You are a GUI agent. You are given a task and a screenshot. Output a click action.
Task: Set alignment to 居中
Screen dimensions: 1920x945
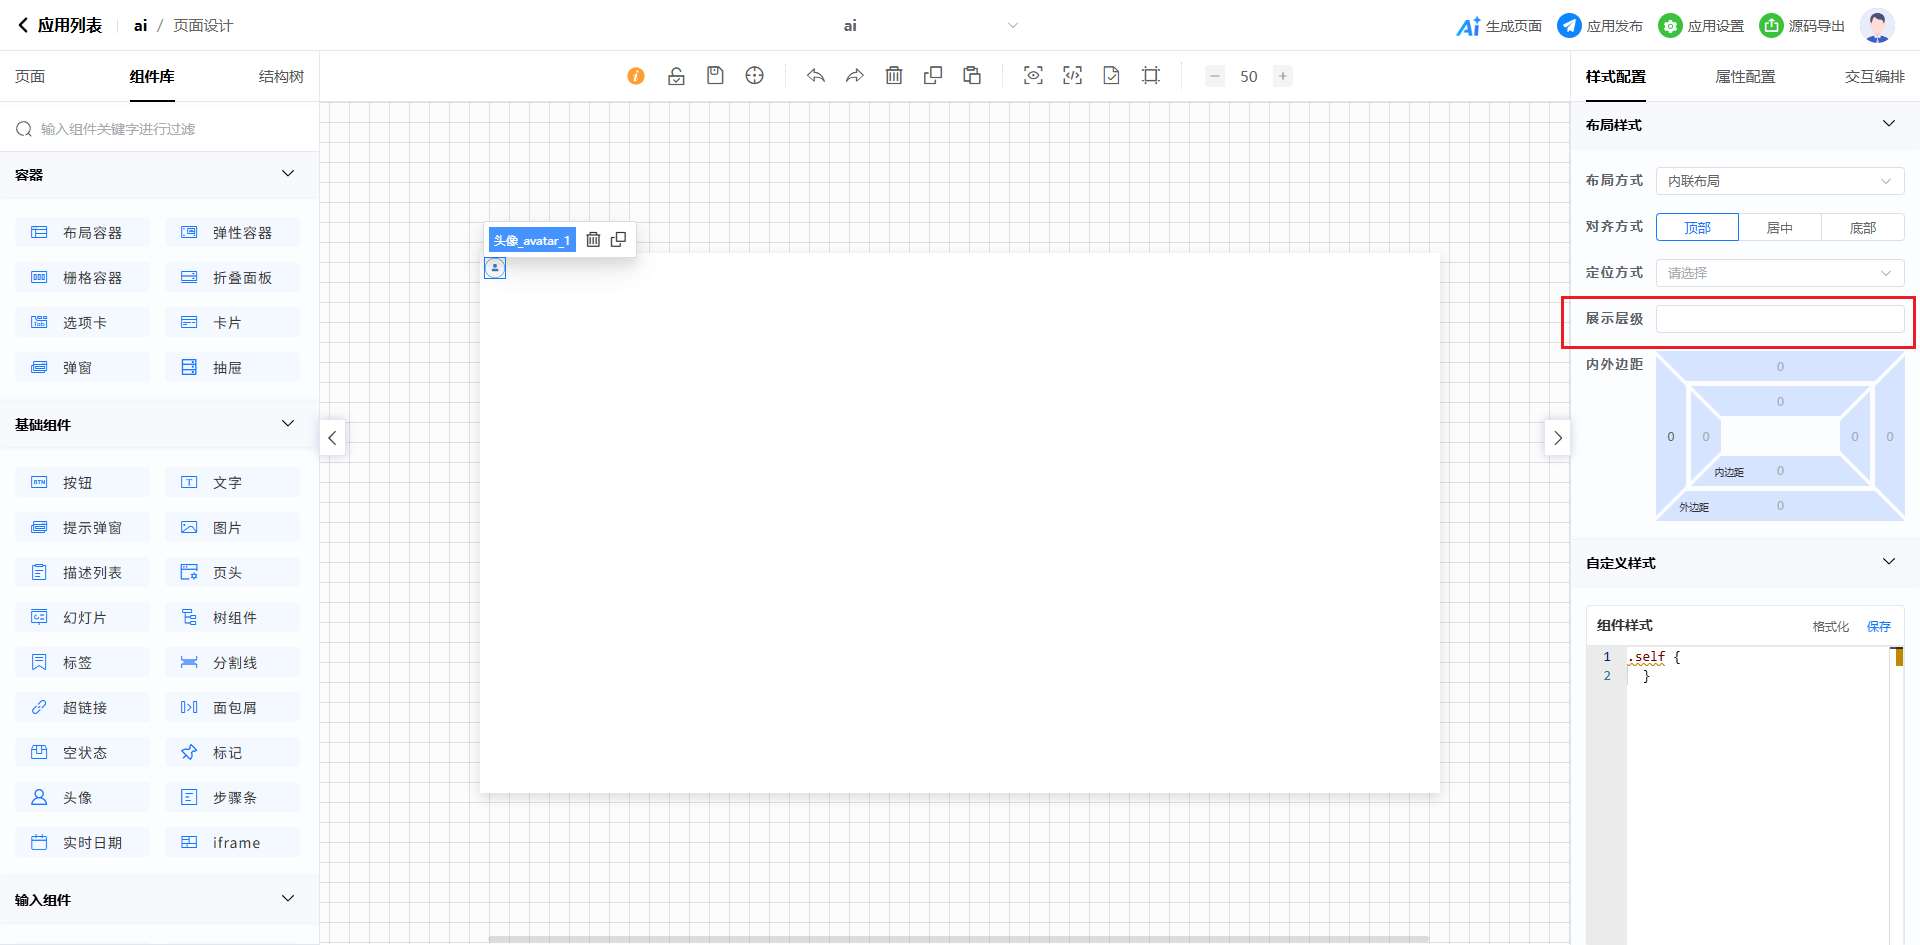point(1779,228)
